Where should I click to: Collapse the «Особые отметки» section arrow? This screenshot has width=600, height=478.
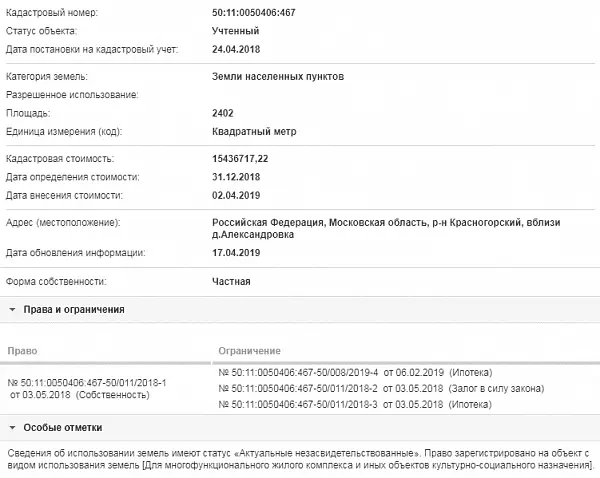12,427
